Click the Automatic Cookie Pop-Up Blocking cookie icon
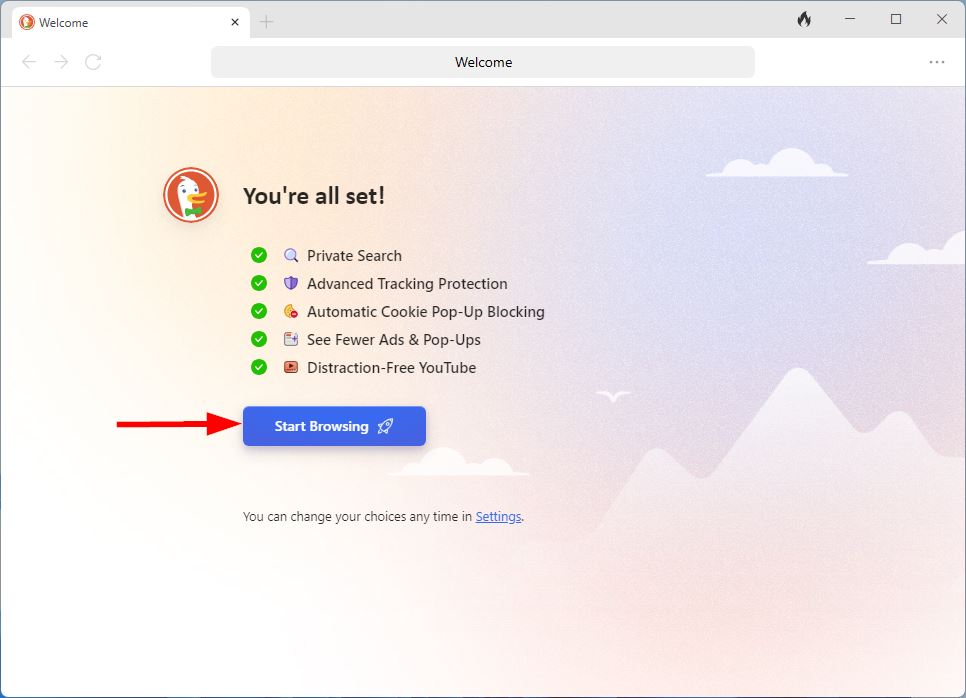 point(289,311)
